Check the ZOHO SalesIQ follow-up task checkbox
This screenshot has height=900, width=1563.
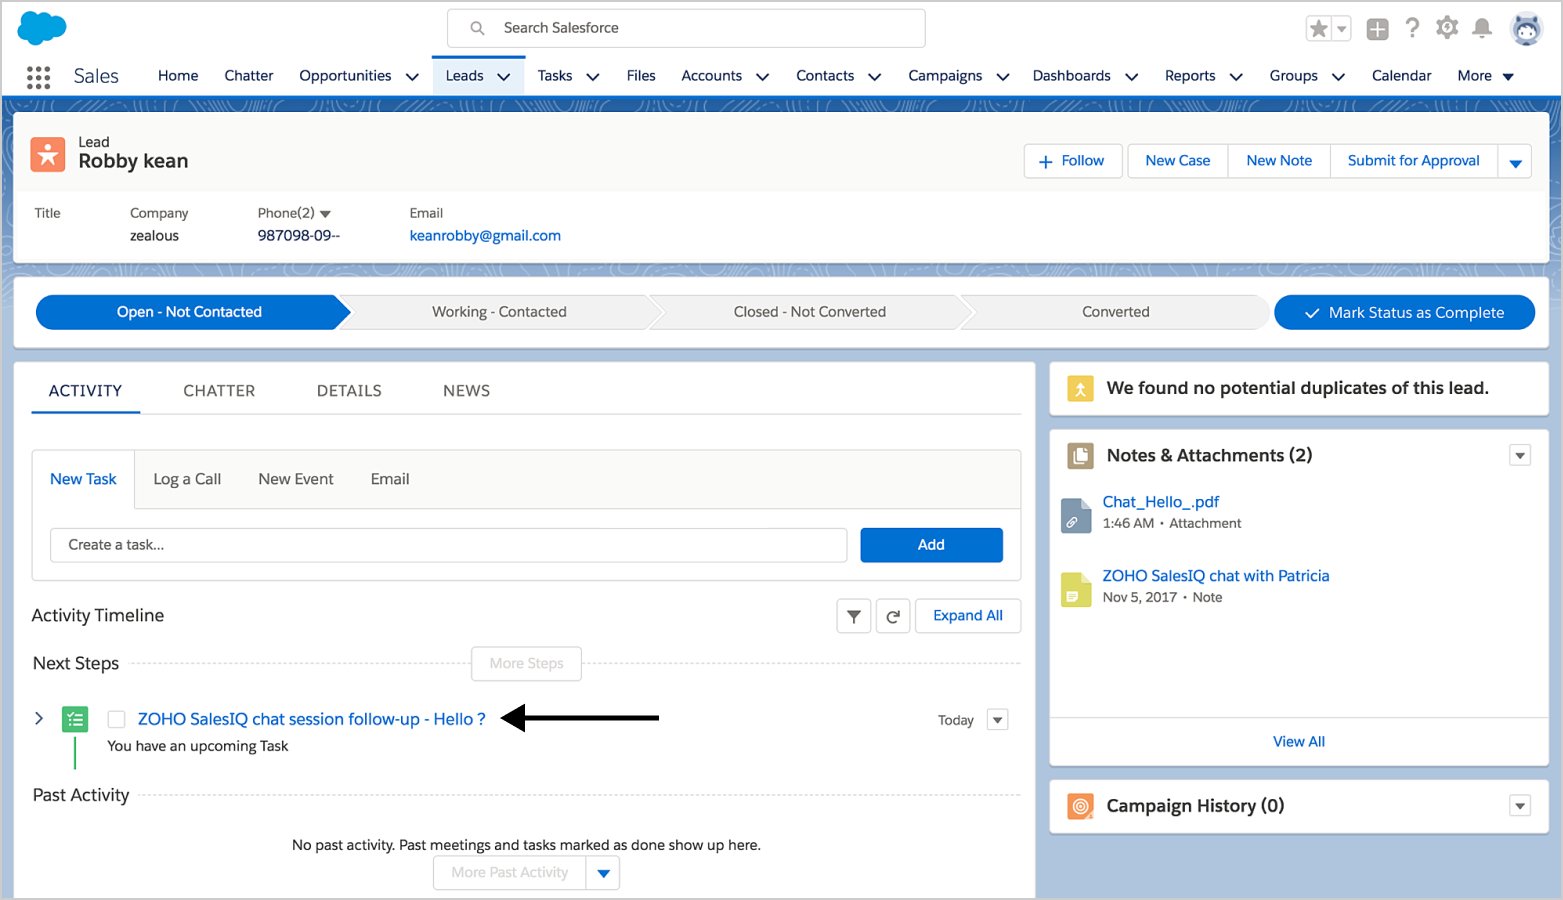(x=117, y=719)
